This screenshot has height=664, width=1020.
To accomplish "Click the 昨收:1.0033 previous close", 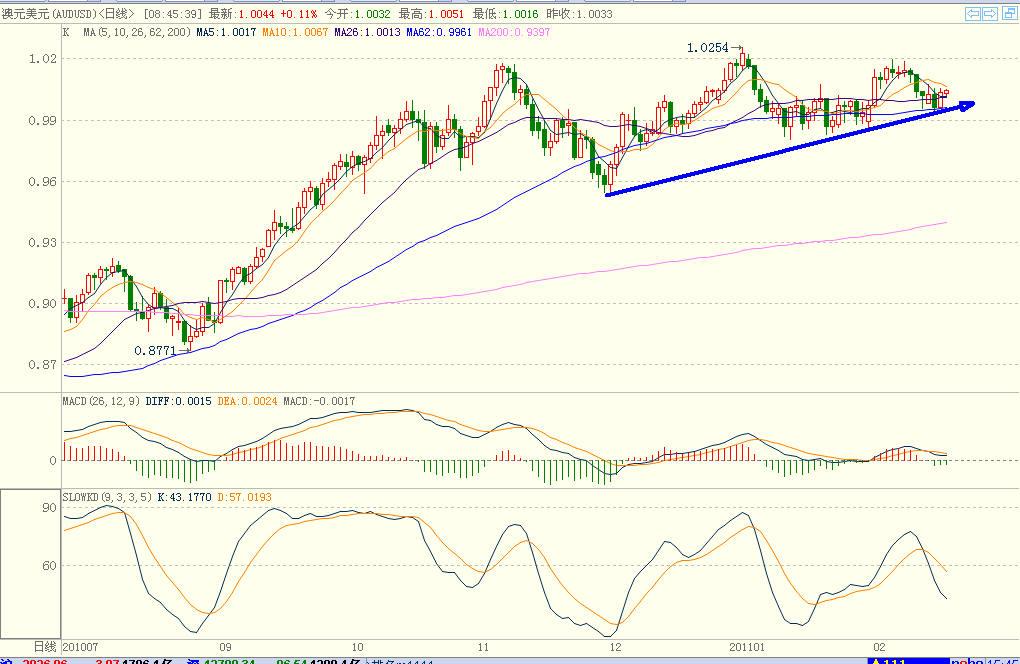I will click(579, 14).
